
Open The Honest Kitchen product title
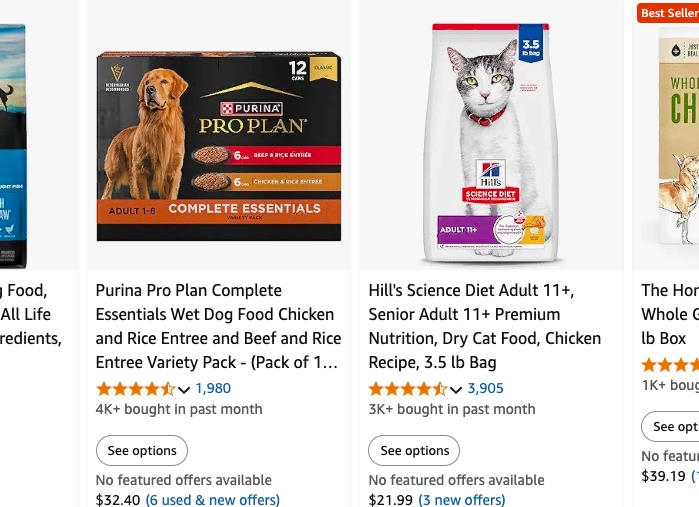click(x=670, y=314)
